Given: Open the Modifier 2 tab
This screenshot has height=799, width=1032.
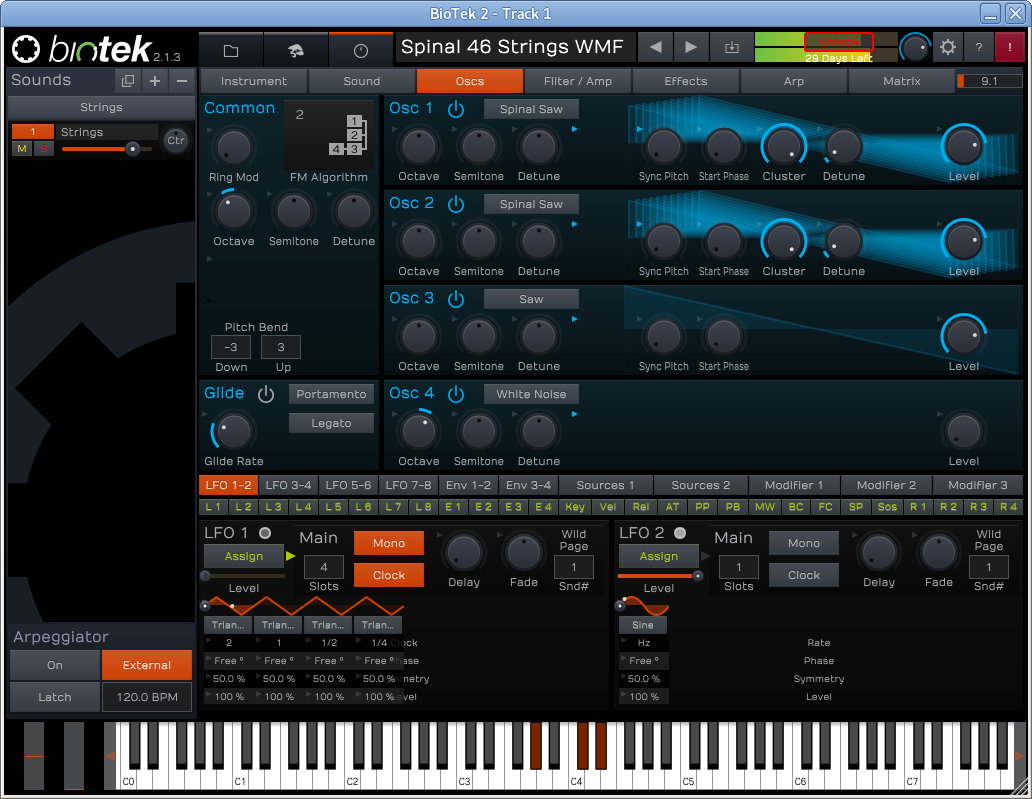Looking at the screenshot, I should tap(886, 485).
